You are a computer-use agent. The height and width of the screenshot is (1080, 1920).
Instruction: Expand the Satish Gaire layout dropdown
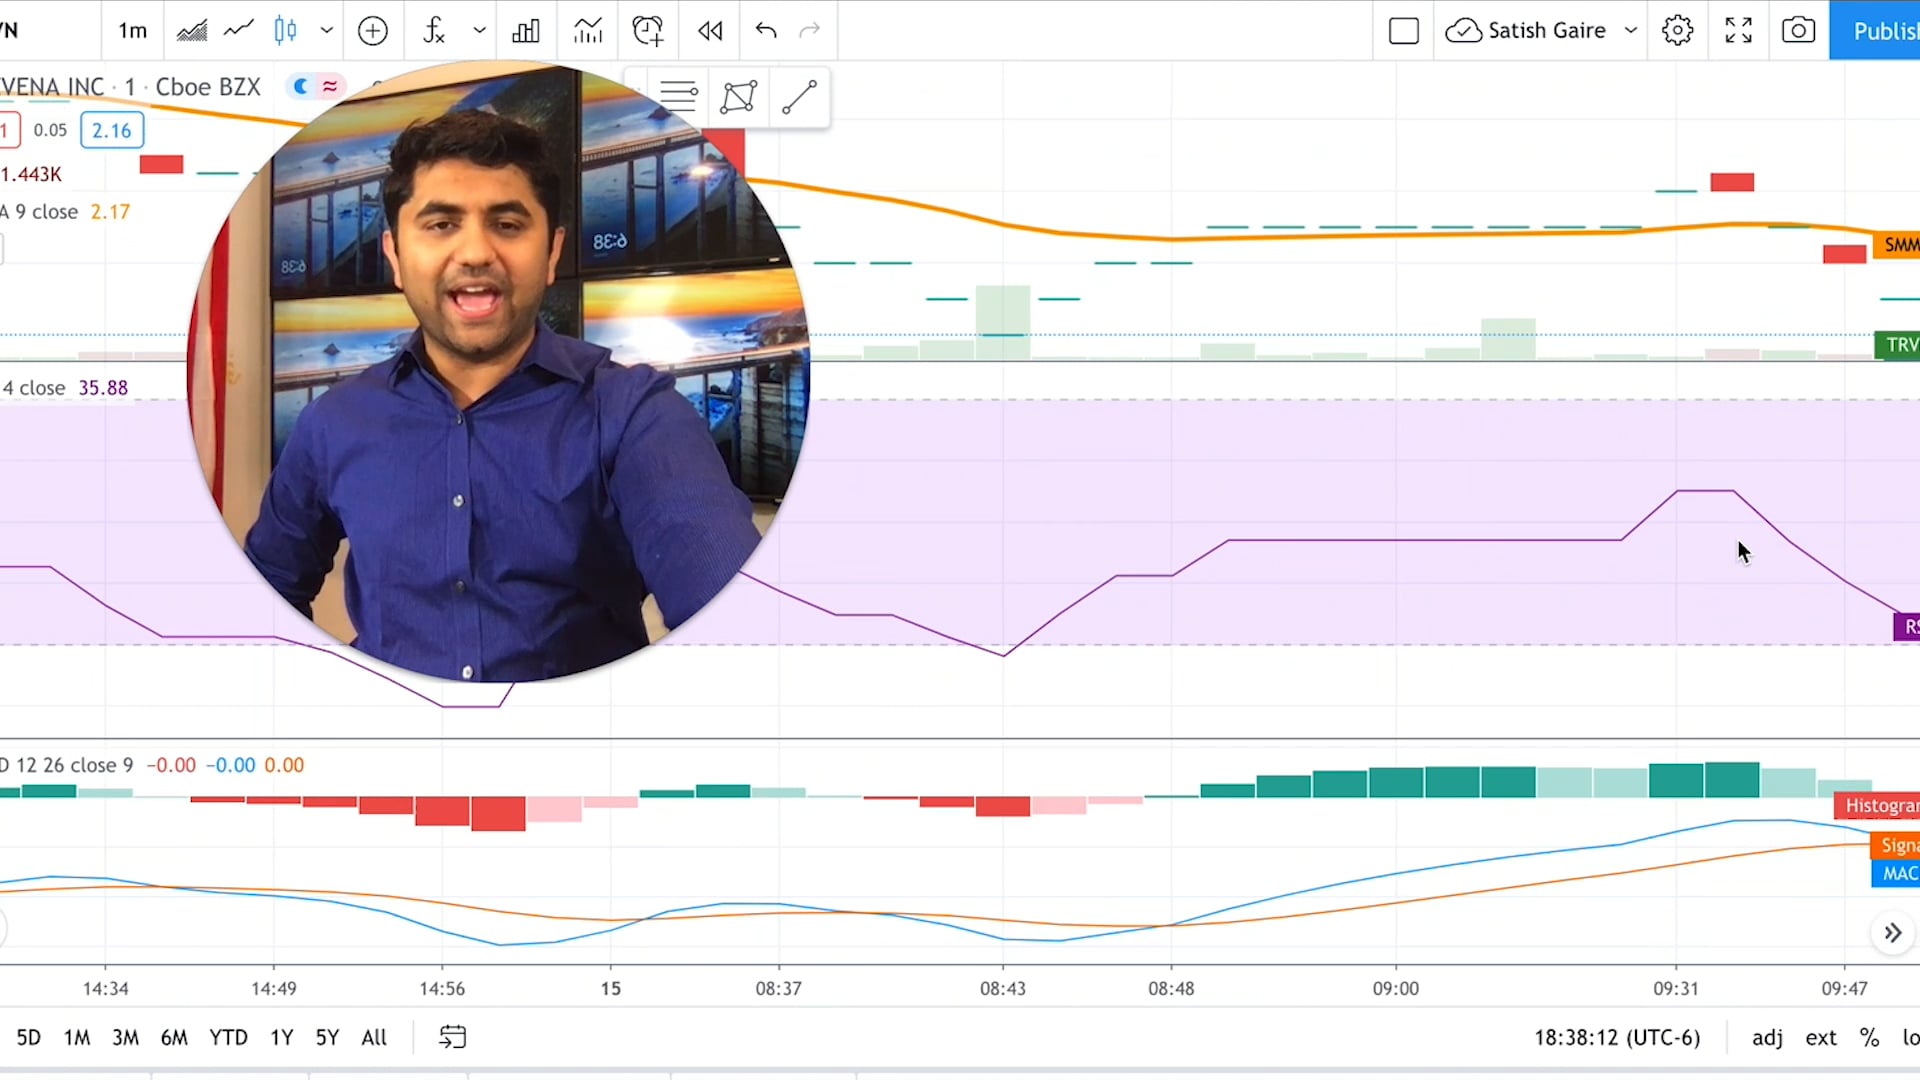pyautogui.click(x=1631, y=31)
